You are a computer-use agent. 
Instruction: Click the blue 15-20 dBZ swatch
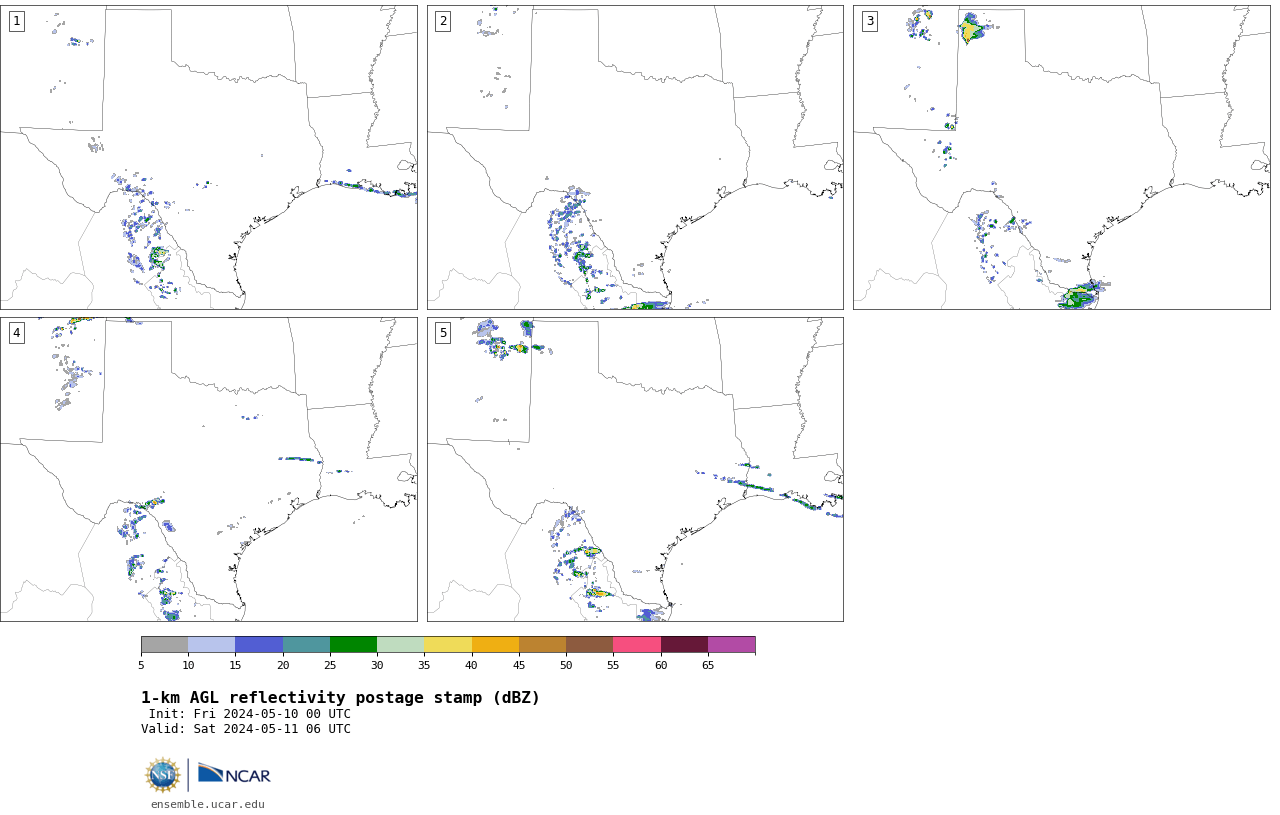coord(259,644)
